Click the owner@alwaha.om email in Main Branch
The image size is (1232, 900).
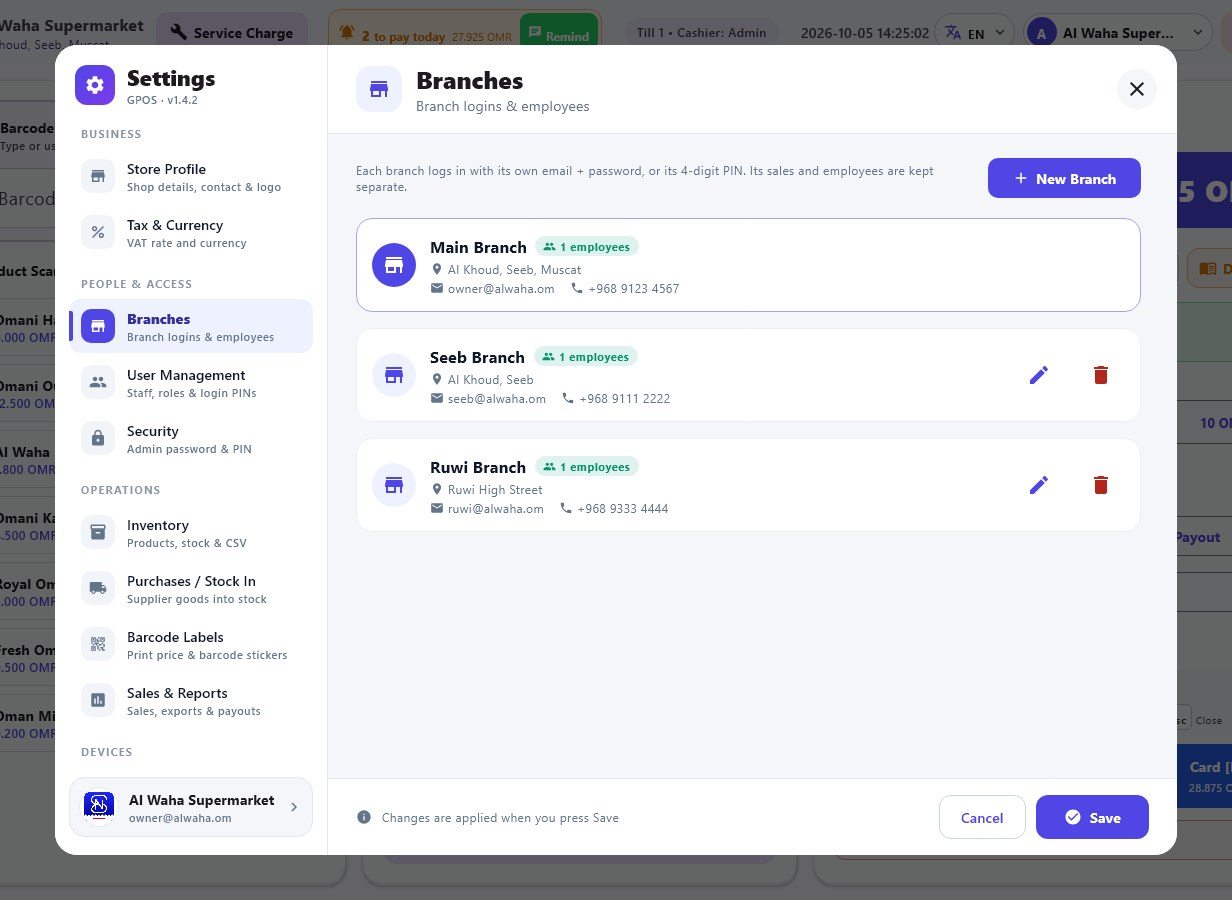501,288
